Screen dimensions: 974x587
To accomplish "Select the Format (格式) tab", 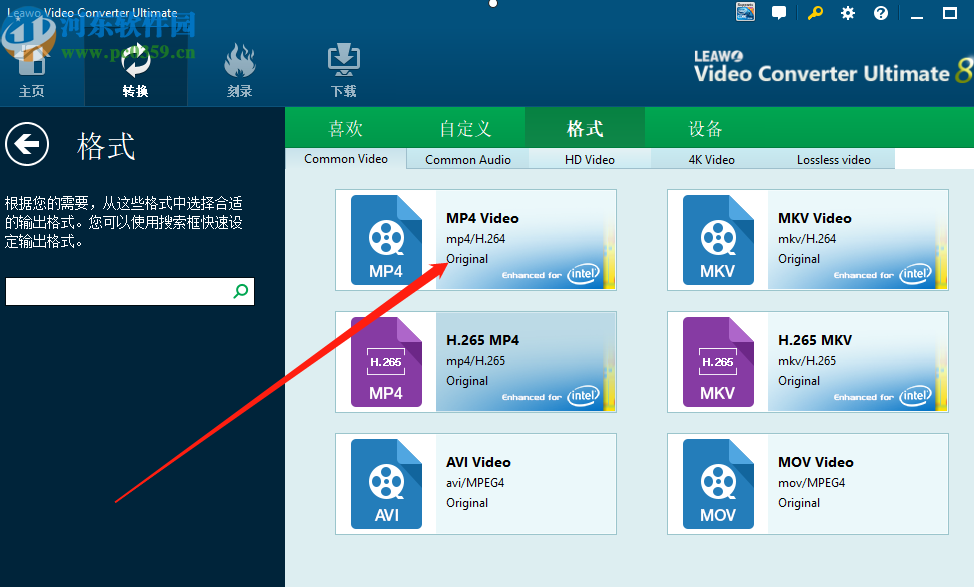I will (585, 129).
